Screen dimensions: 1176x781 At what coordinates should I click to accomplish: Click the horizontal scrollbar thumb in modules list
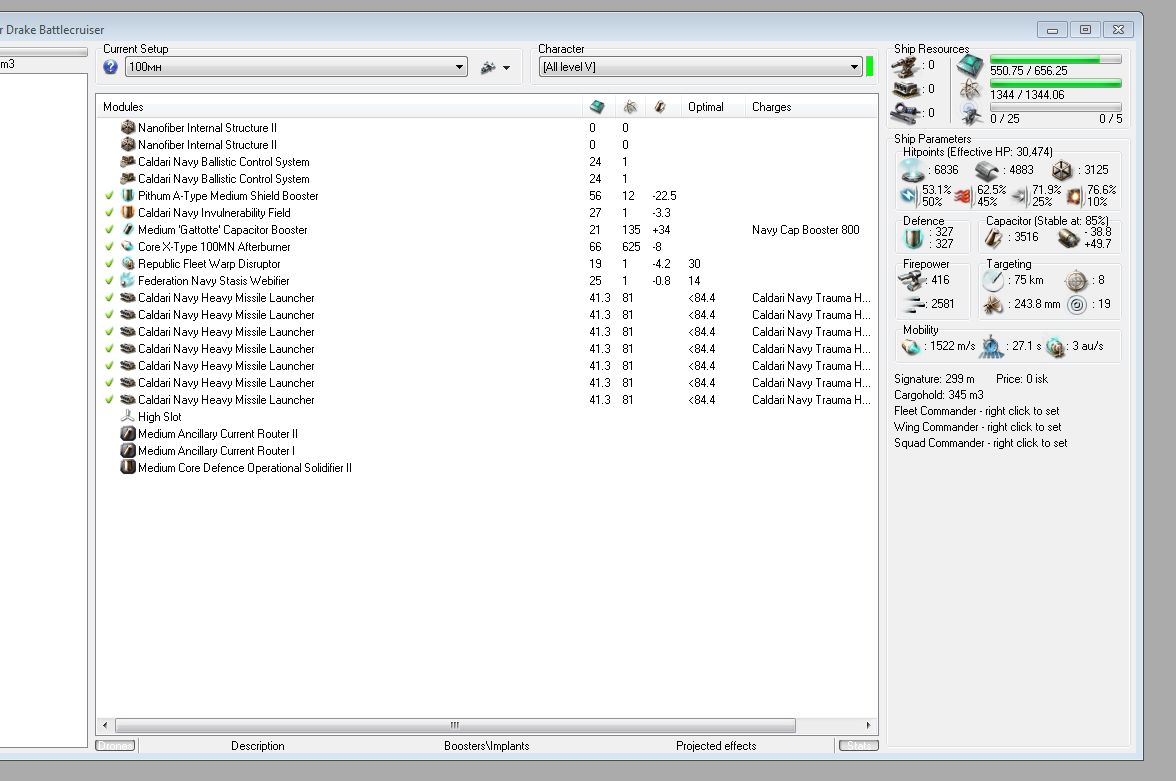pos(455,725)
